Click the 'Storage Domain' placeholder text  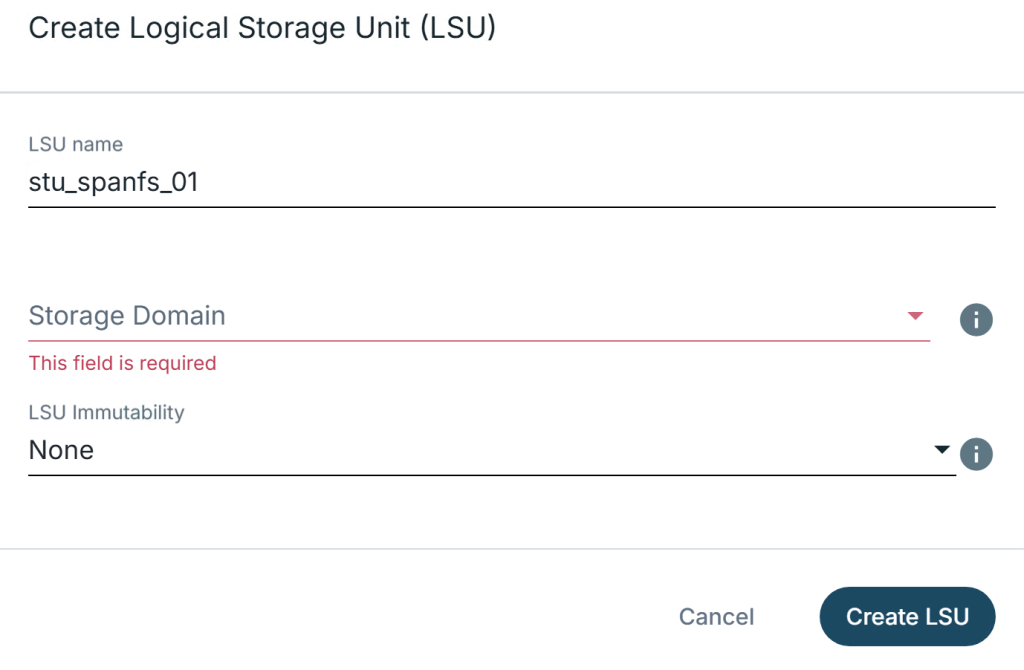point(127,317)
